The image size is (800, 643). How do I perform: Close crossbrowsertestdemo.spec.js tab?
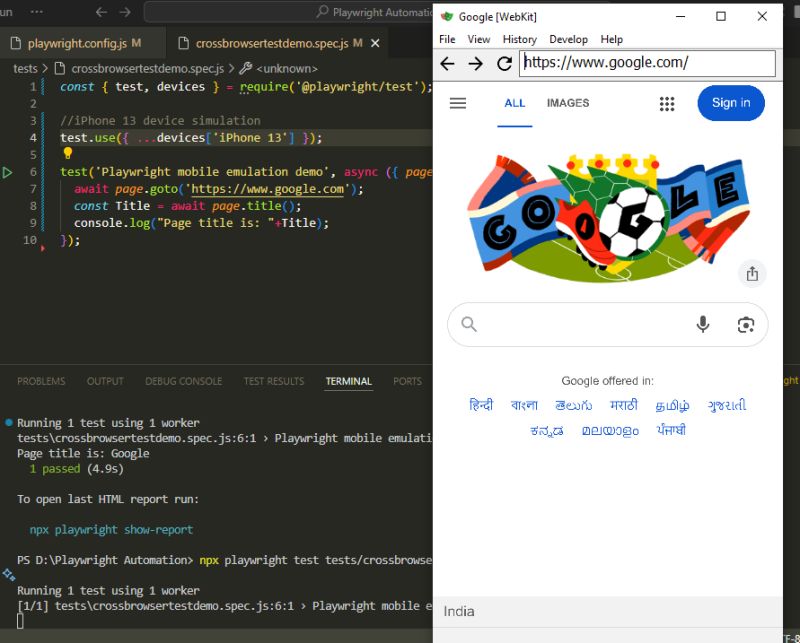[x=375, y=43]
